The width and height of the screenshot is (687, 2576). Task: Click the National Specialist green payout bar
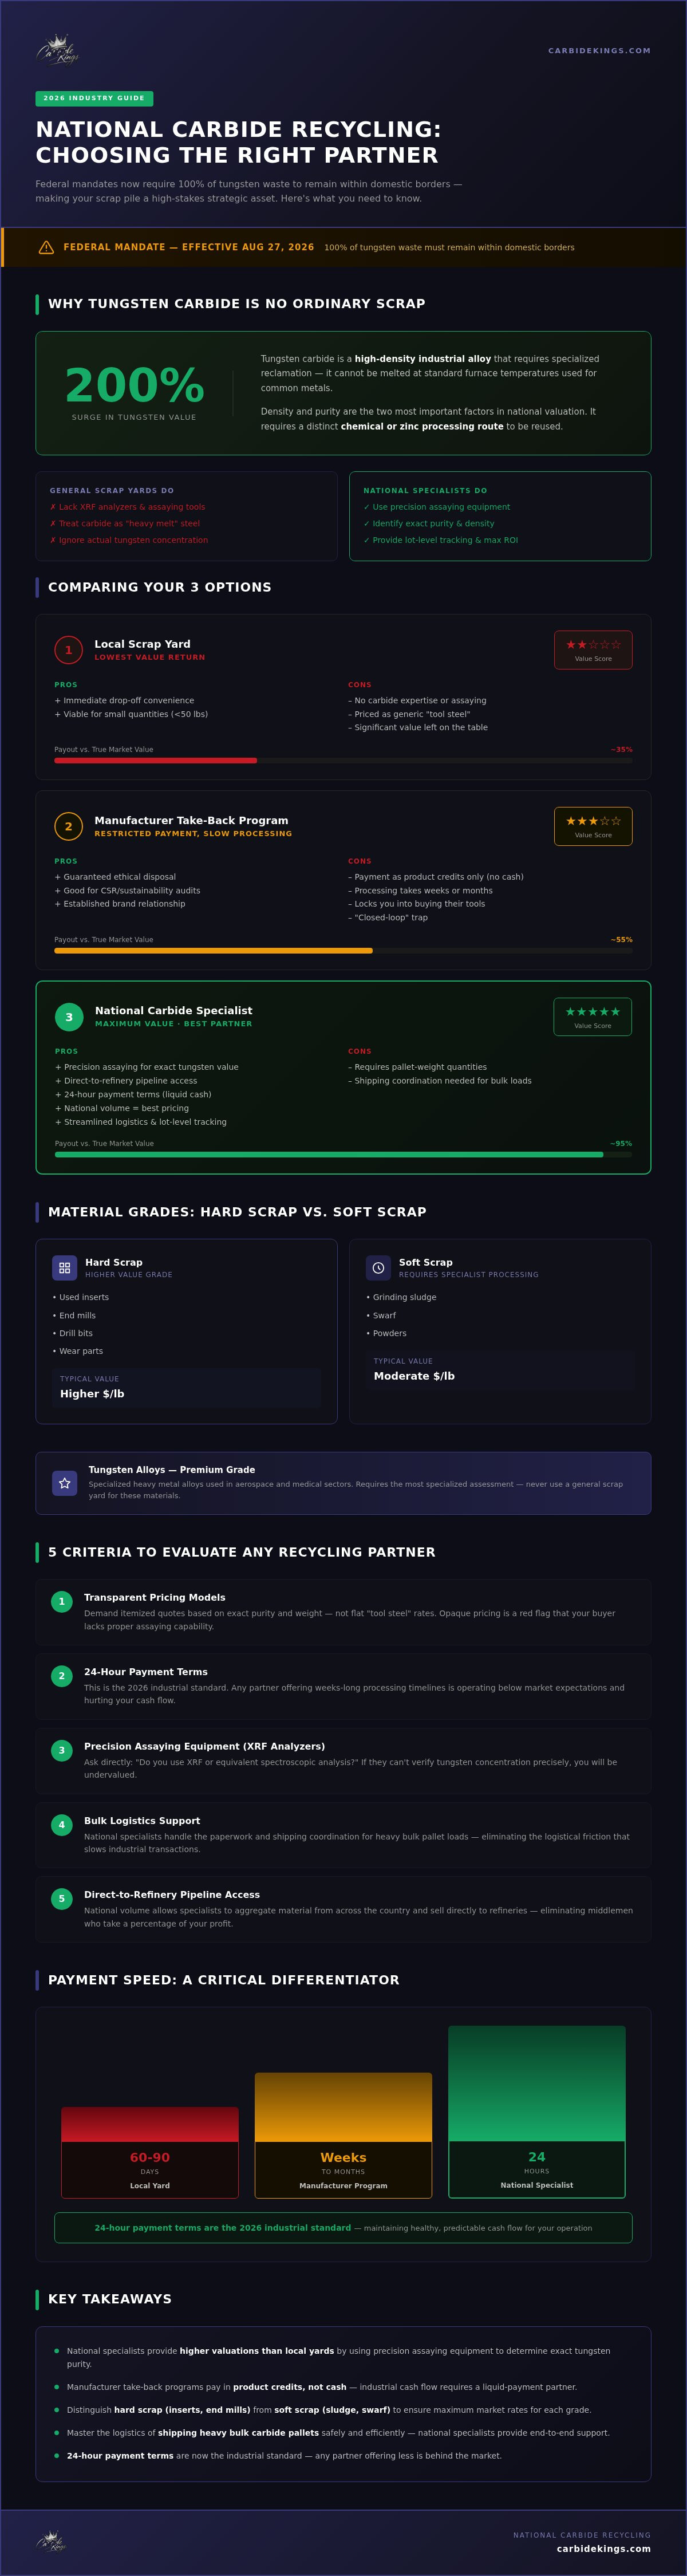329,1154
